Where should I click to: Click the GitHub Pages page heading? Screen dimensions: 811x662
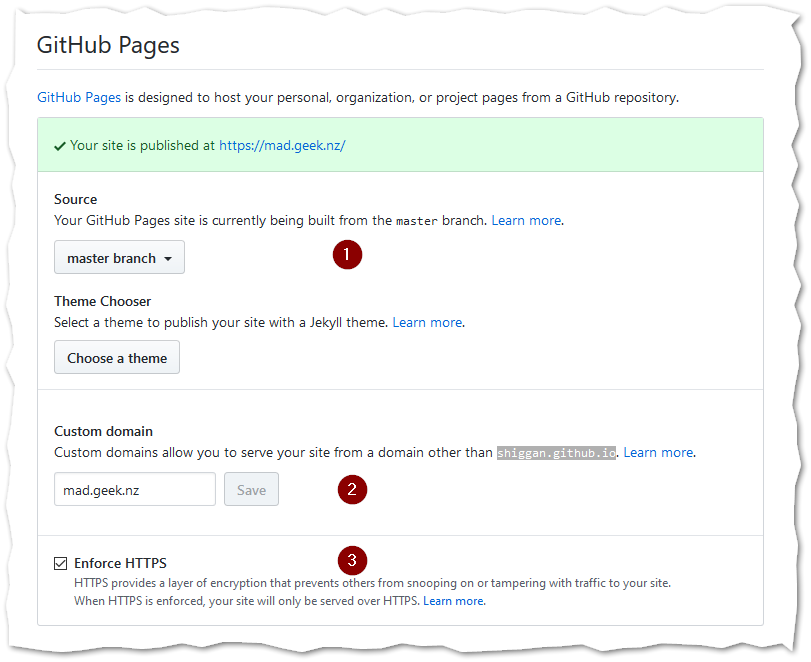[108, 46]
